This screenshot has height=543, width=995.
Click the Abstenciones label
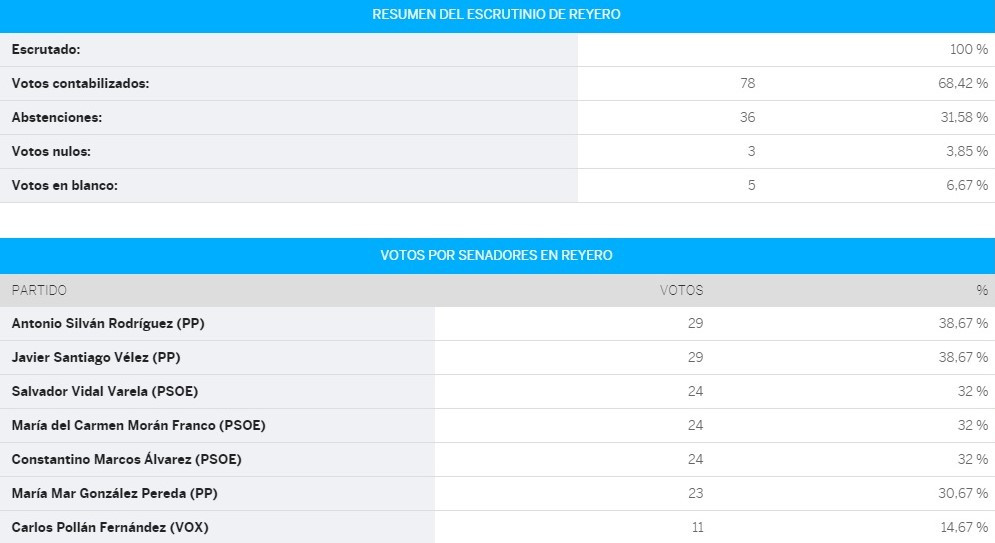pos(56,117)
